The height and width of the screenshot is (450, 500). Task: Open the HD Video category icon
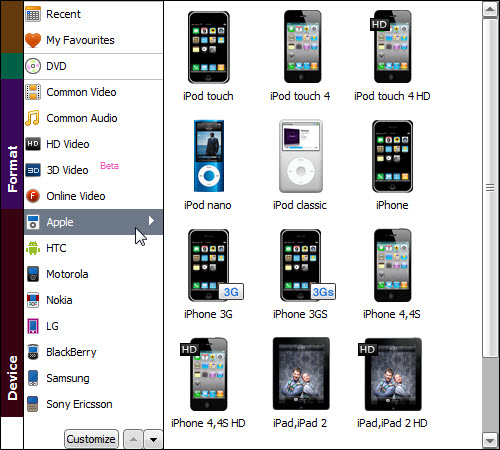pos(33,144)
